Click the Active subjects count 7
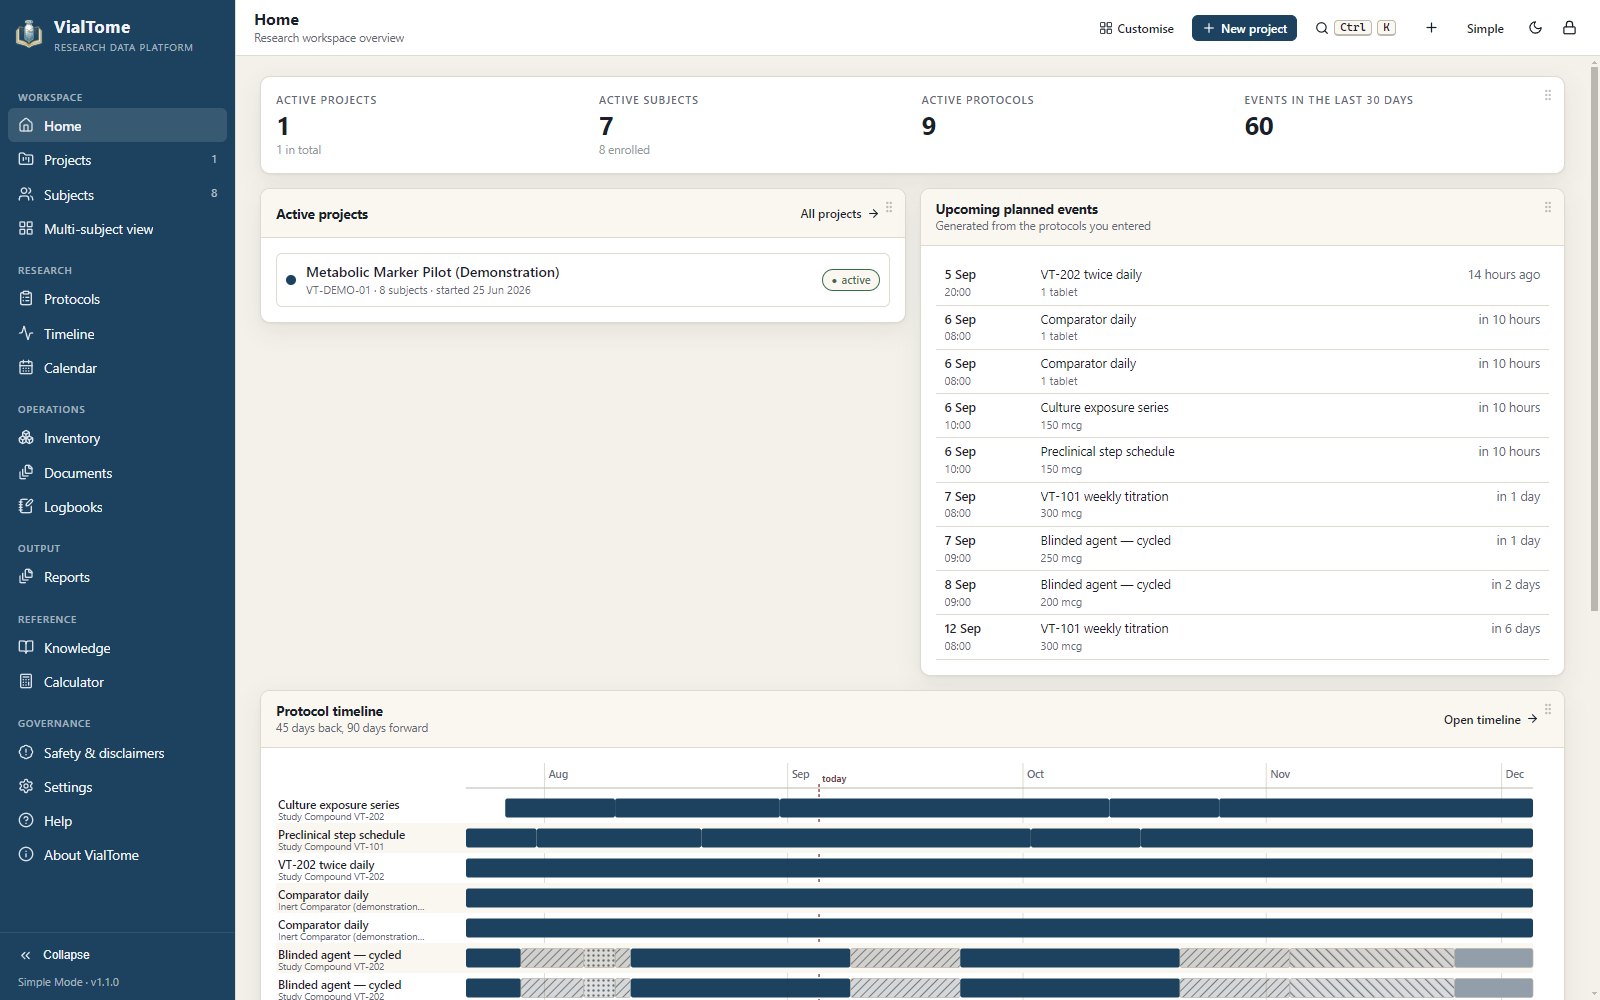Screen dimensions: 1600x1000 606,126
